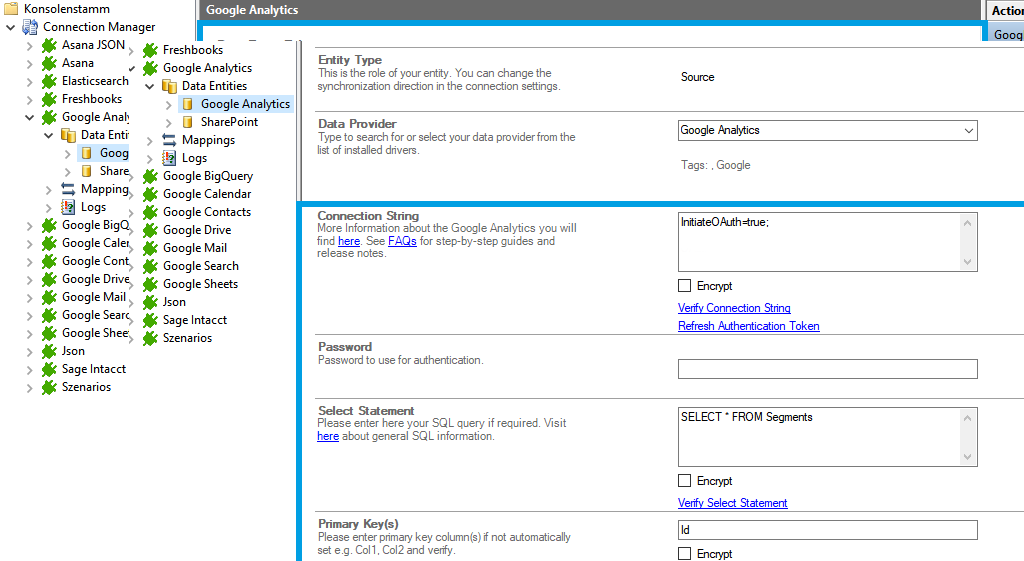Open the FAQs link
1024x561 pixels.
pyautogui.click(x=402, y=241)
